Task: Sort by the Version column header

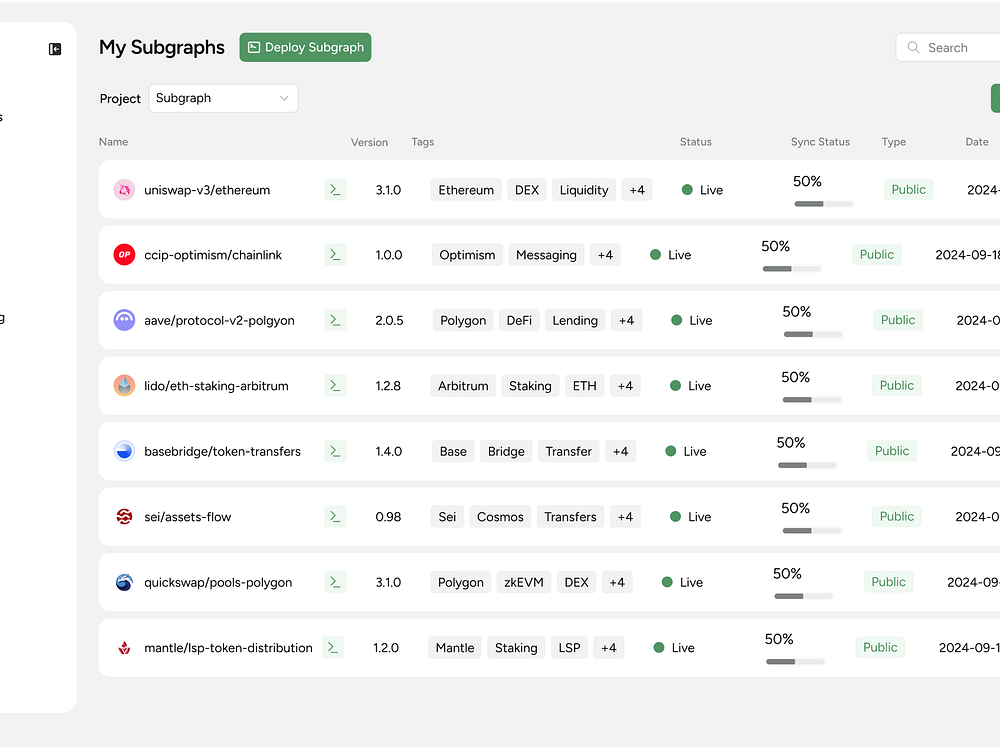Action: coord(369,142)
